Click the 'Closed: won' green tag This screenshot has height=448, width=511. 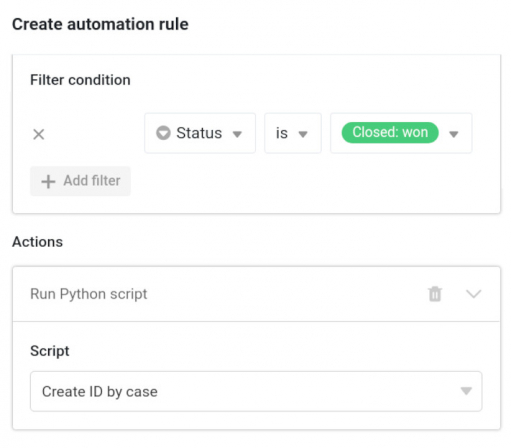[390, 133]
